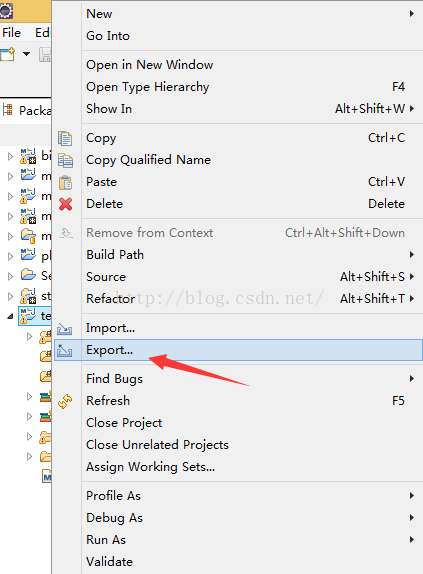
Task: Expand the first 'bi' project tree node
Action: (10, 157)
